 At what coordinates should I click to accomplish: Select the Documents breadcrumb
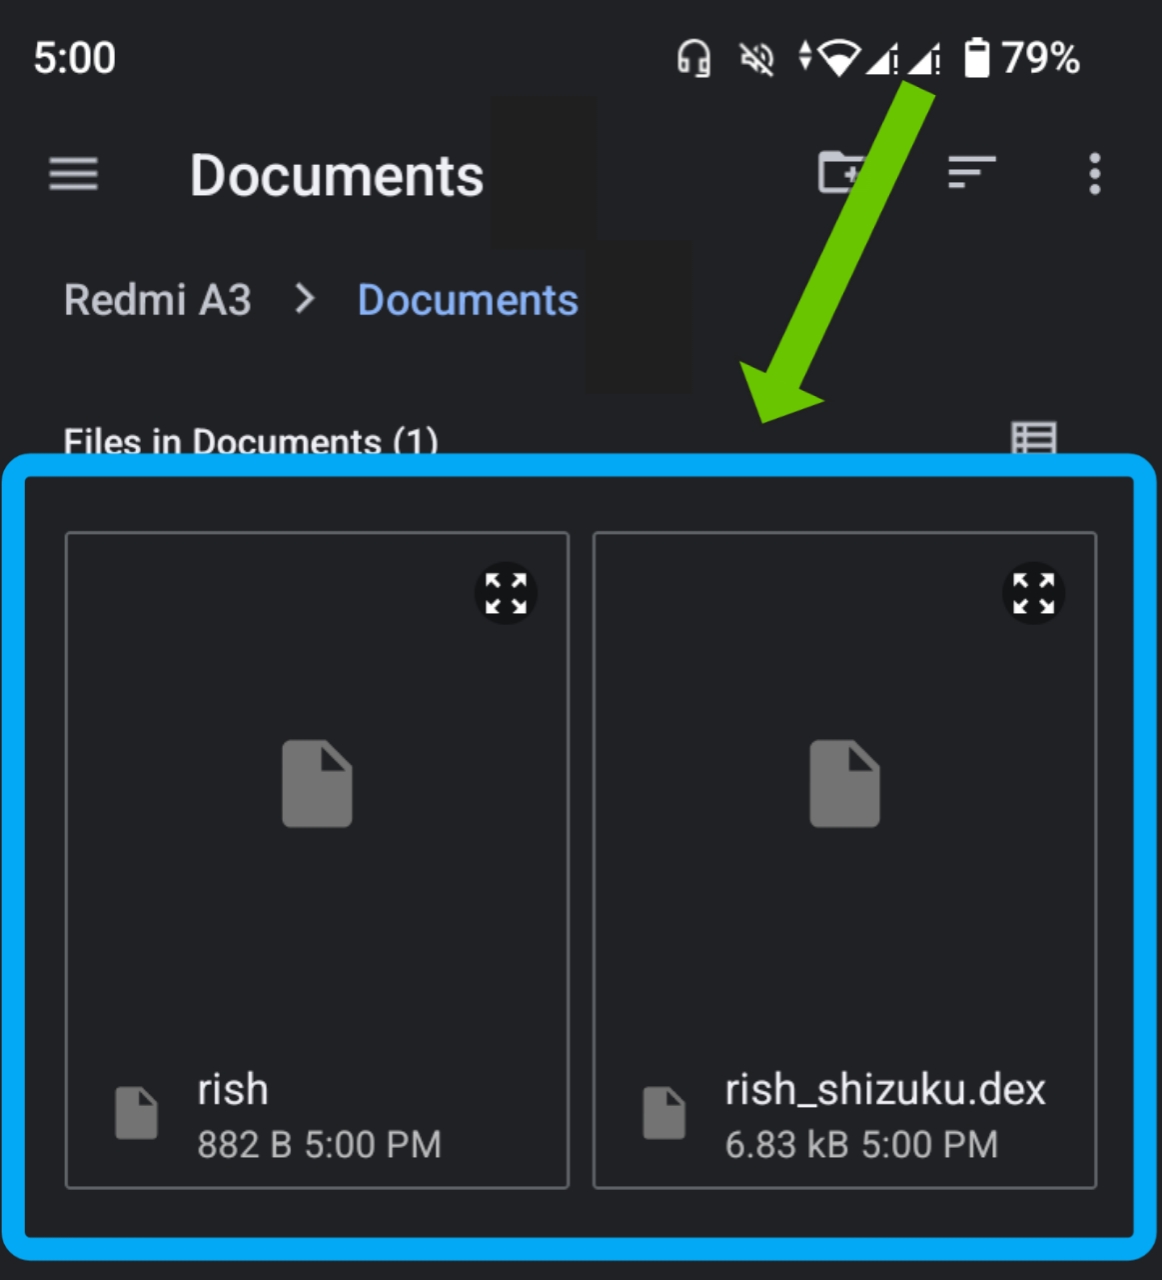pyautogui.click(x=466, y=300)
